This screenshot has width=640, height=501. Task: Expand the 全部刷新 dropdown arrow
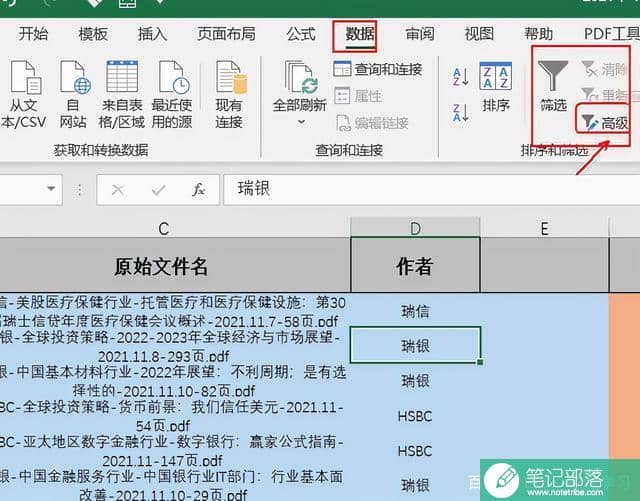(301, 122)
